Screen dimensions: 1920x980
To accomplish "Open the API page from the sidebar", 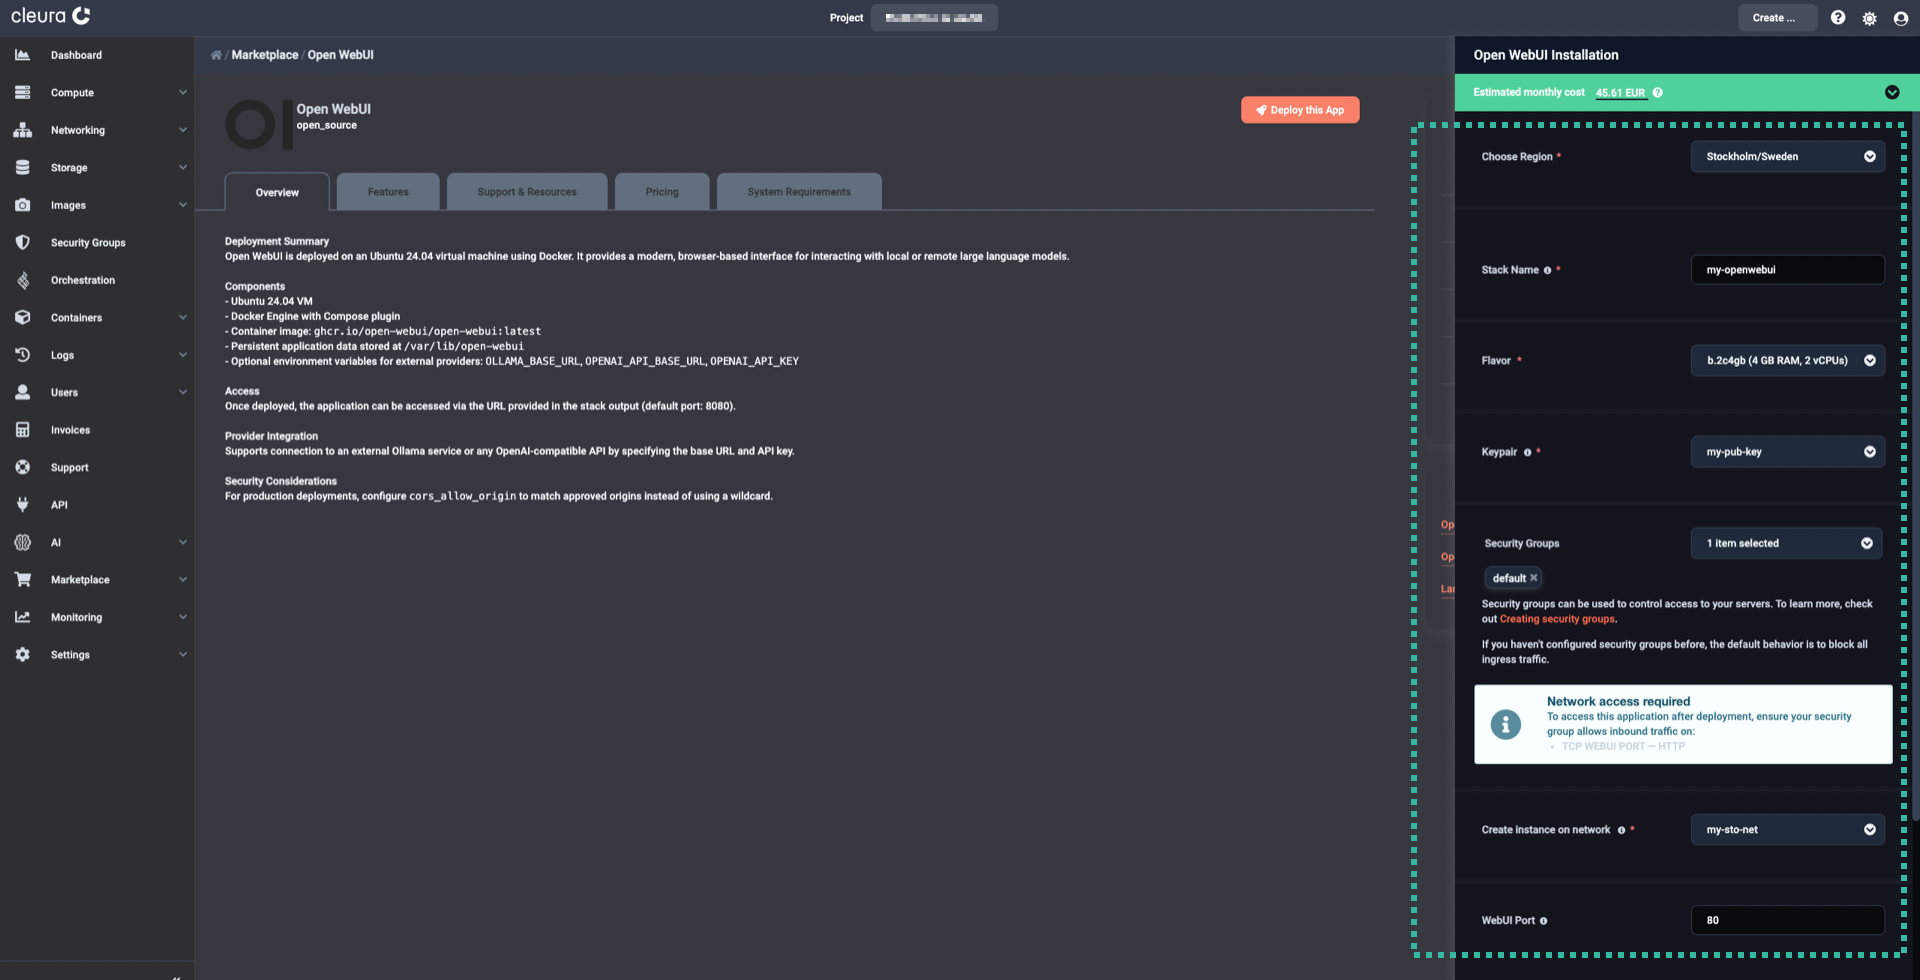I will pyautogui.click(x=59, y=505).
